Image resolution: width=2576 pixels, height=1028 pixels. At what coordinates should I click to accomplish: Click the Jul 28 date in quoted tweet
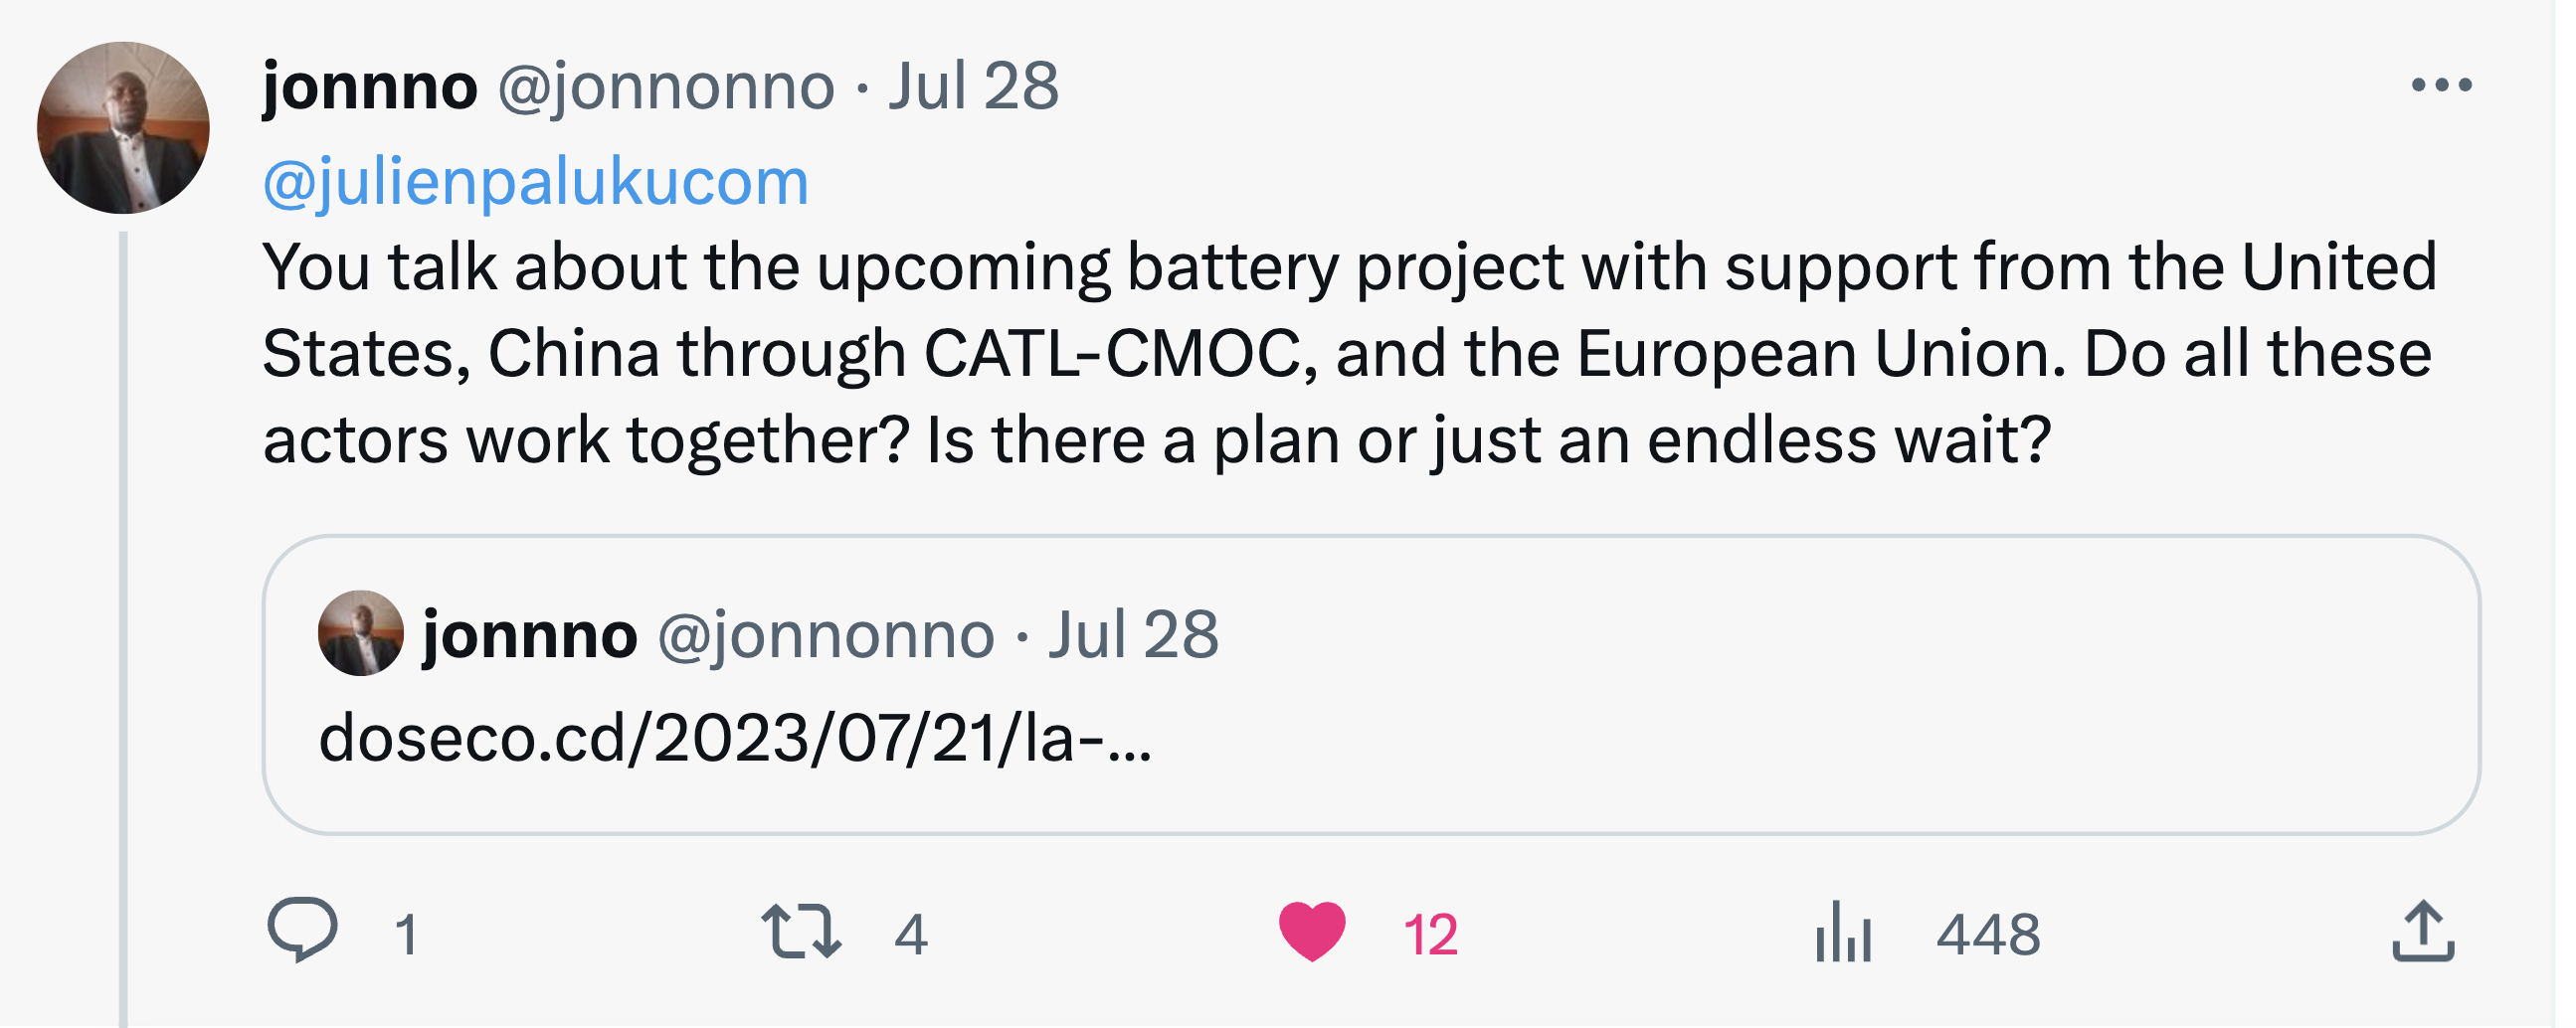pos(1133,635)
